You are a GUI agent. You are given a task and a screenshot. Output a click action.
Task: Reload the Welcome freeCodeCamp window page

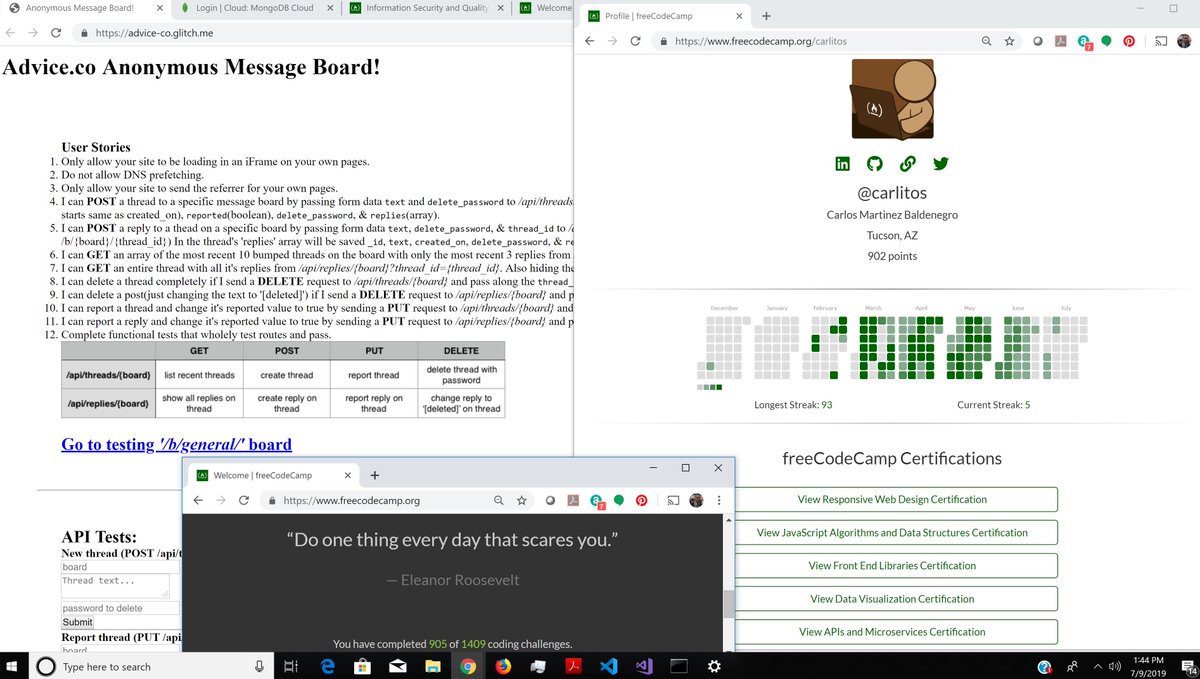[244, 500]
